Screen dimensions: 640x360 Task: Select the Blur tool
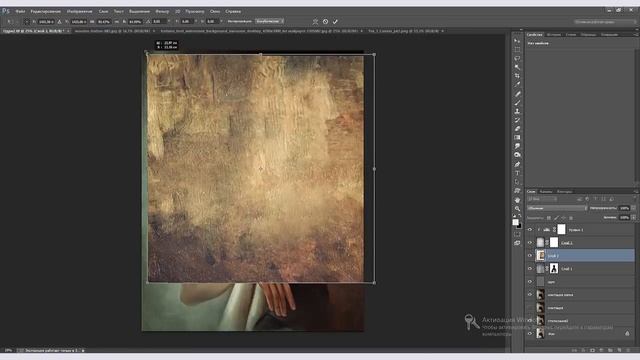pyautogui.click(x=517, y=146)
